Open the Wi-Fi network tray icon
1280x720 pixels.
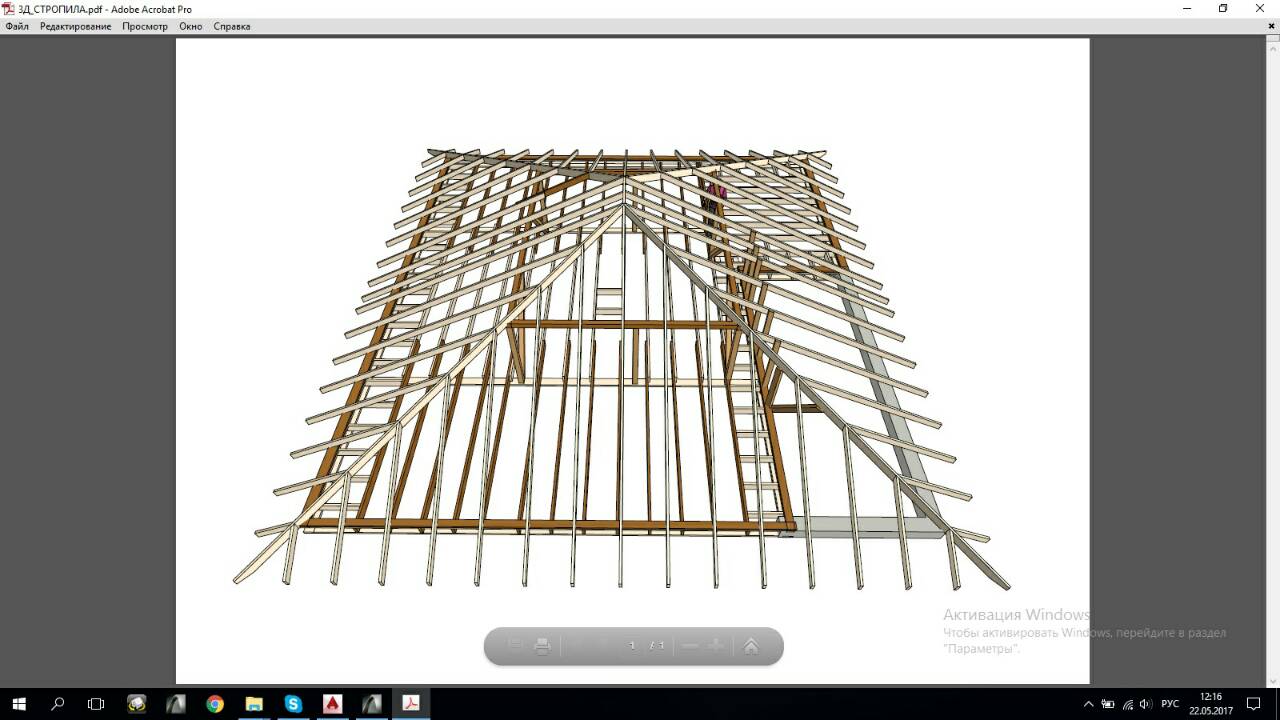(1127, 704)
